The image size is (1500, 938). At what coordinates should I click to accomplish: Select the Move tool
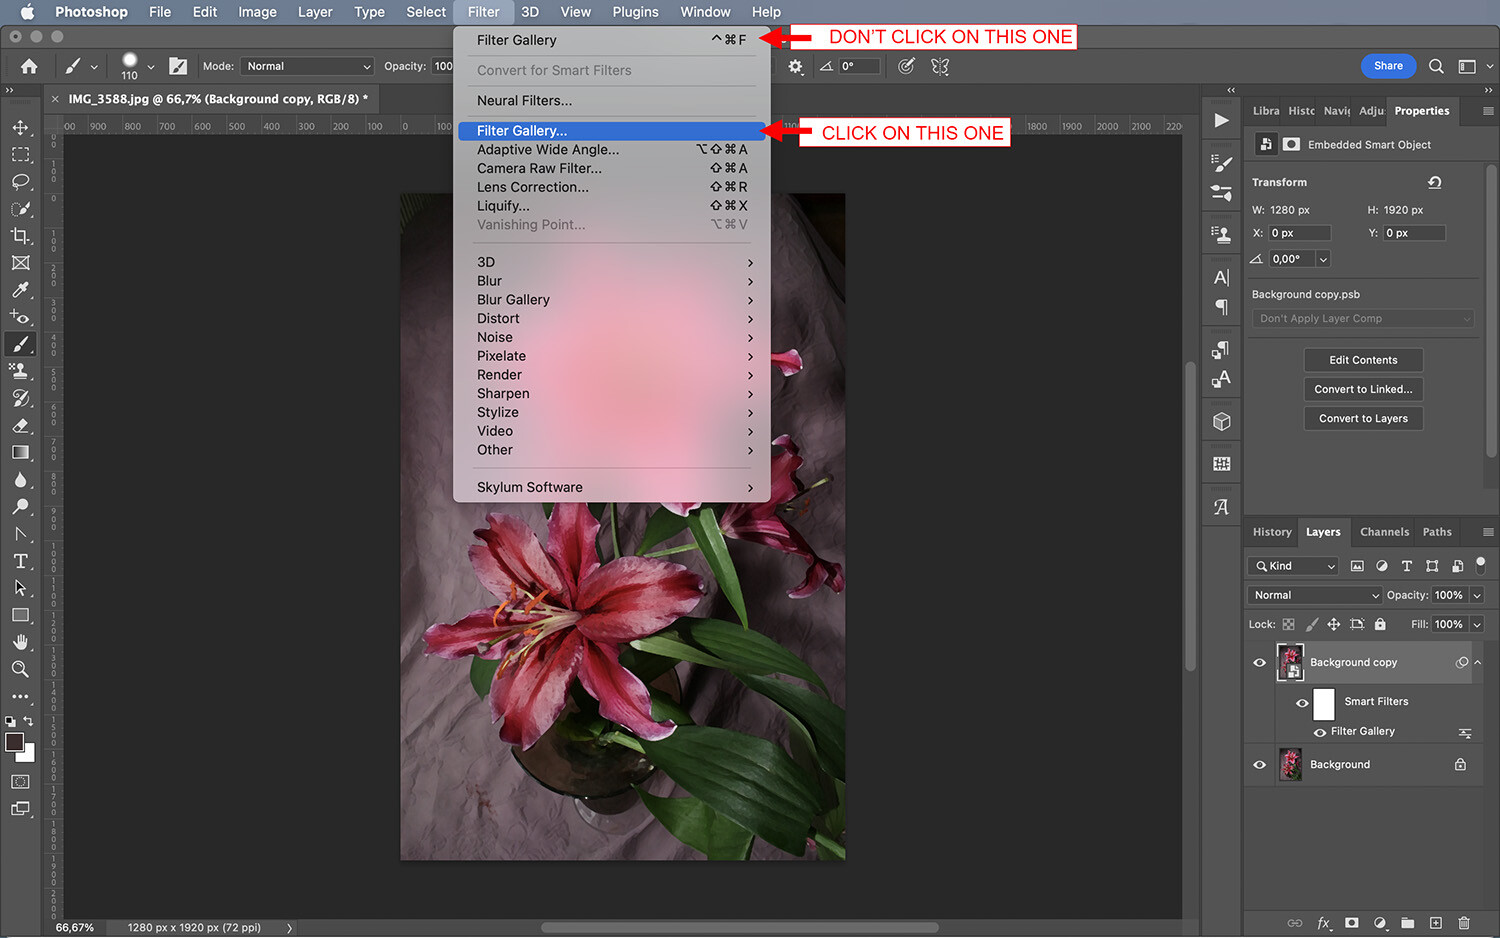point(20,127)
